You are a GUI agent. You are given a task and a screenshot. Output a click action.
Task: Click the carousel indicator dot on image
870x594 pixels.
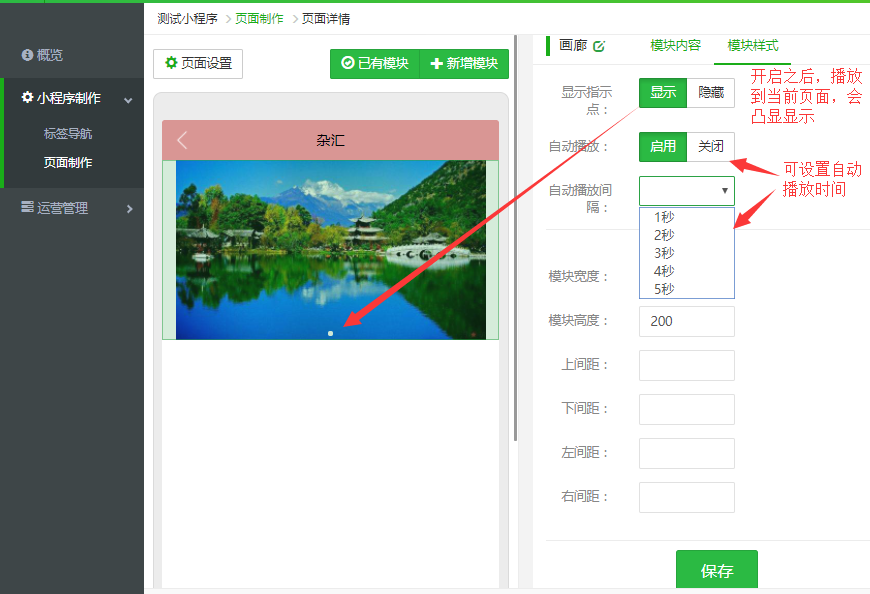coord(330,333)
